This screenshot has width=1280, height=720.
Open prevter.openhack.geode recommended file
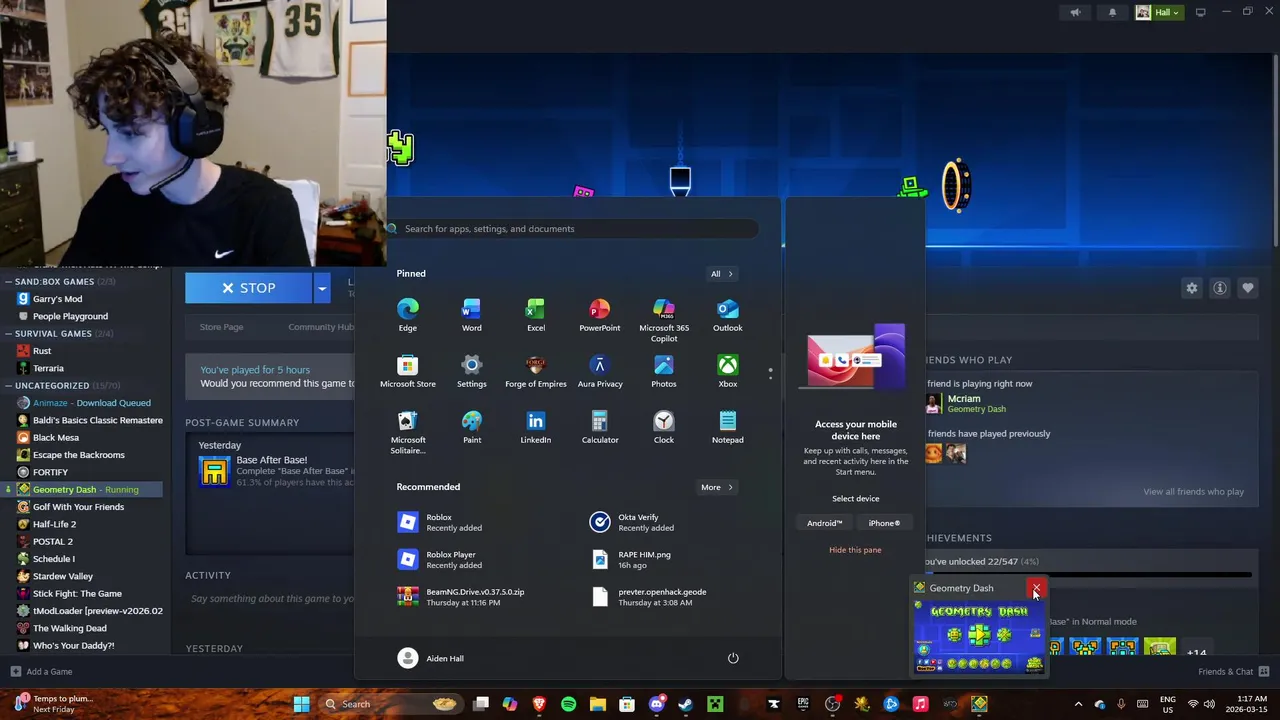650,597
